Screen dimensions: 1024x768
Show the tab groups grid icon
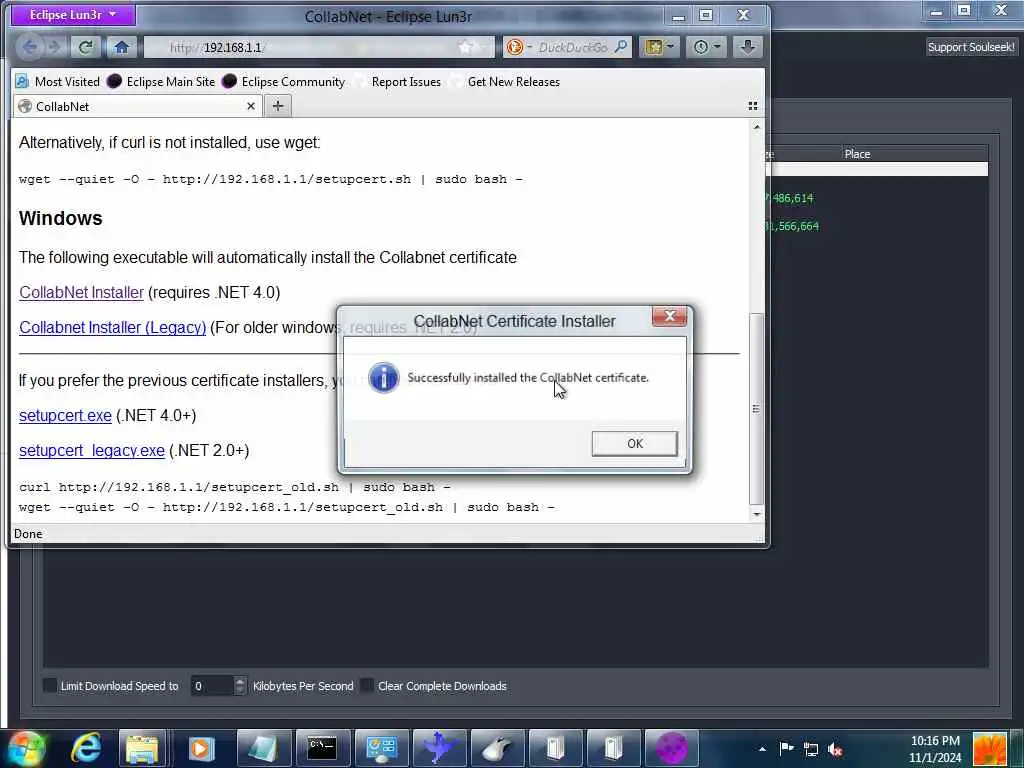(752, 106)
